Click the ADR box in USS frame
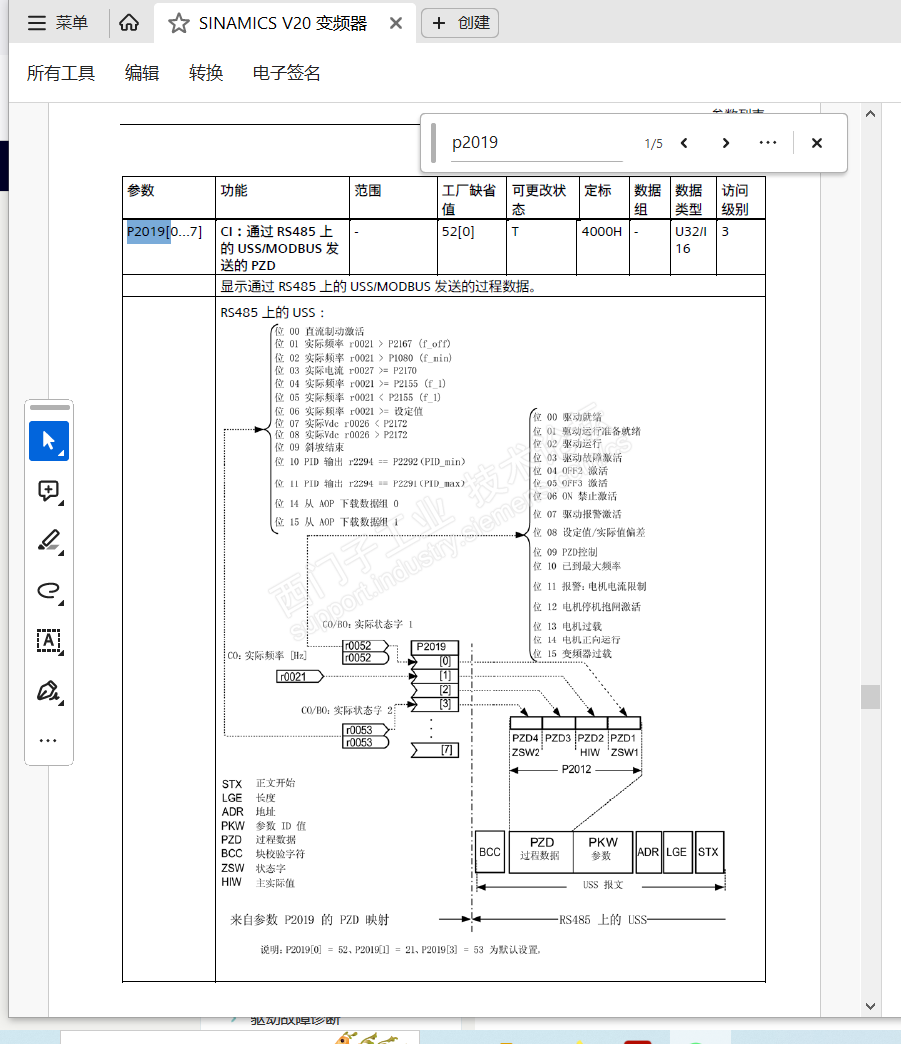Screen dimensions: 901x1044 [x=648, y=852]
